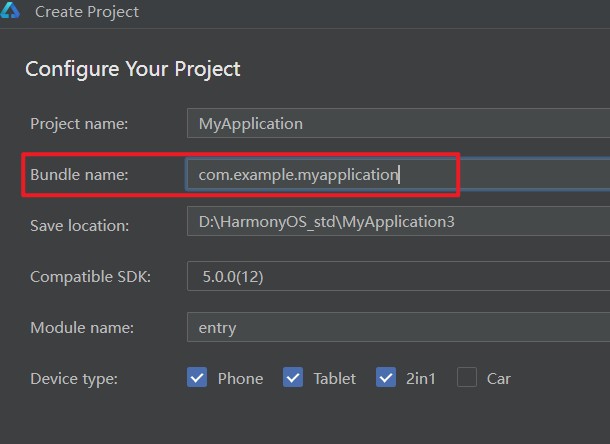
Task: Click the Configure Your Project heading
Action: [133, 69]
